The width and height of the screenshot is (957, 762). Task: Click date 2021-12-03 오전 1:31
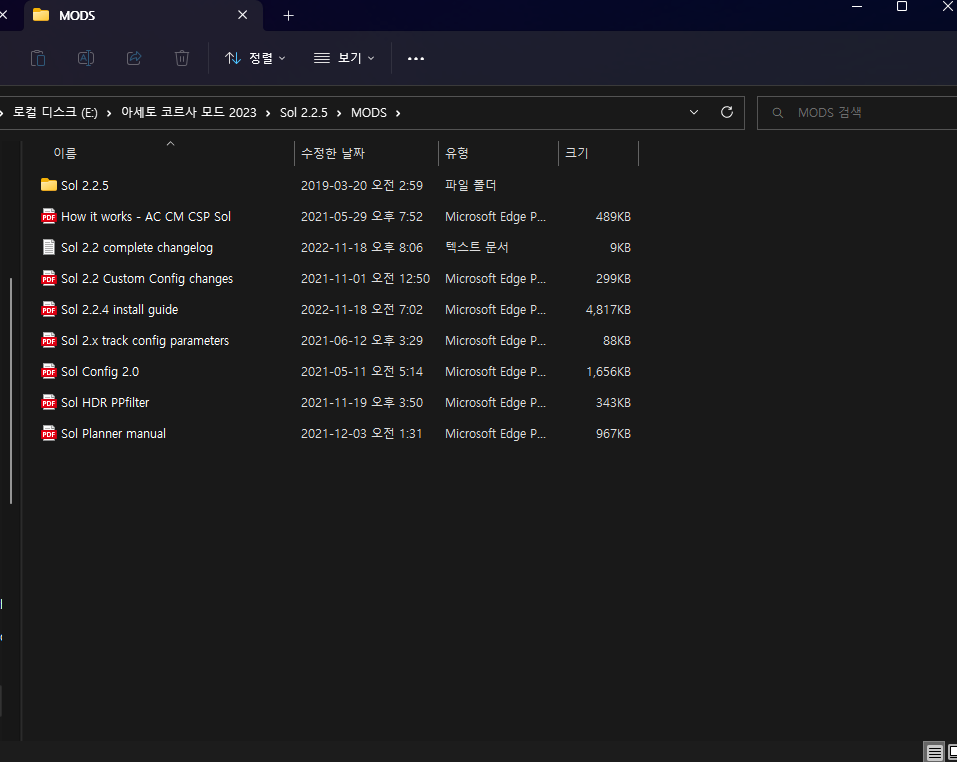point(361,434)
